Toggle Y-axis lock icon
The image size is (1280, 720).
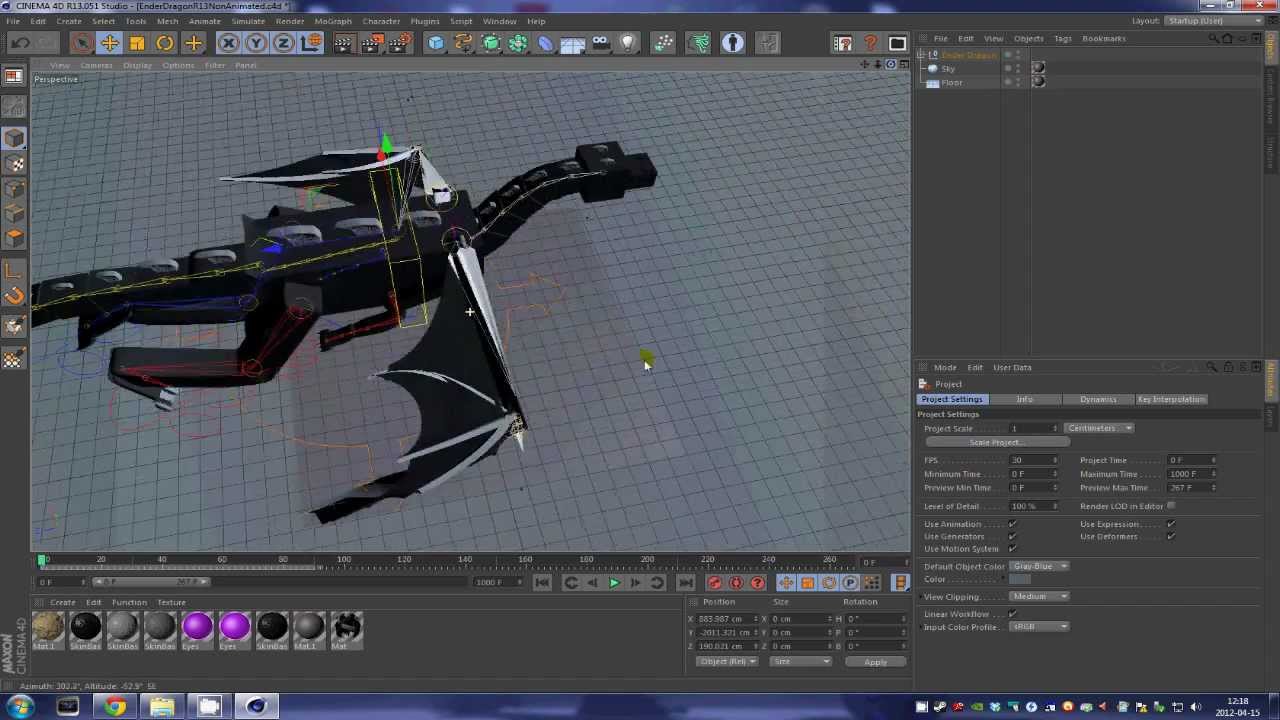pos(256,43)
